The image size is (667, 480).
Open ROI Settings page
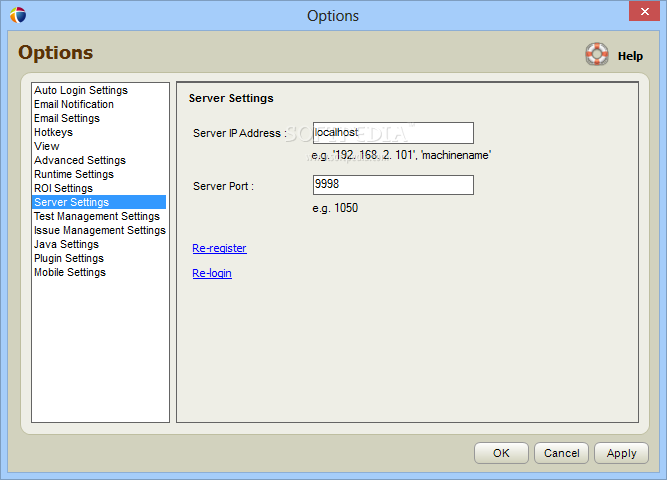click(63, 188)
